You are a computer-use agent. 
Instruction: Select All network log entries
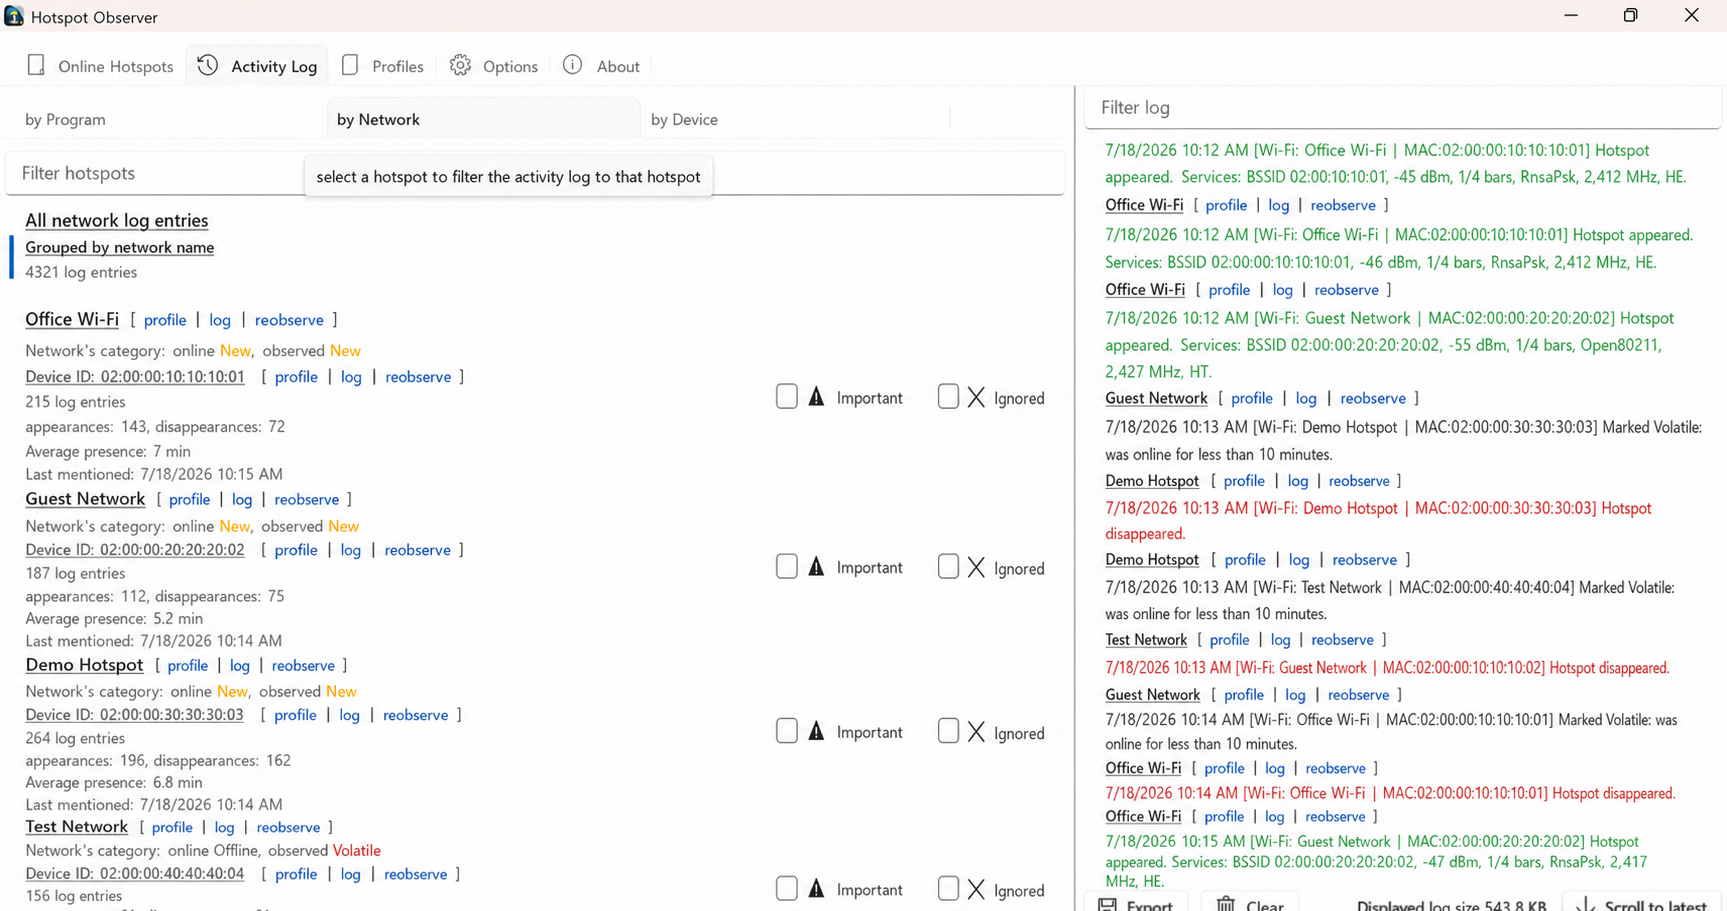coord(117,220)
